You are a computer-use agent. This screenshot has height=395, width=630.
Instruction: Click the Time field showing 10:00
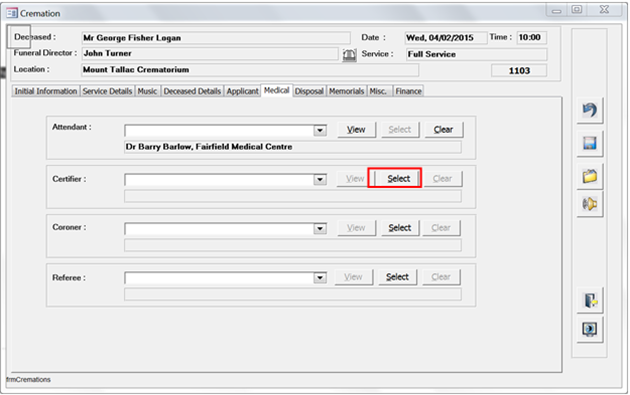tap(532, 38)
